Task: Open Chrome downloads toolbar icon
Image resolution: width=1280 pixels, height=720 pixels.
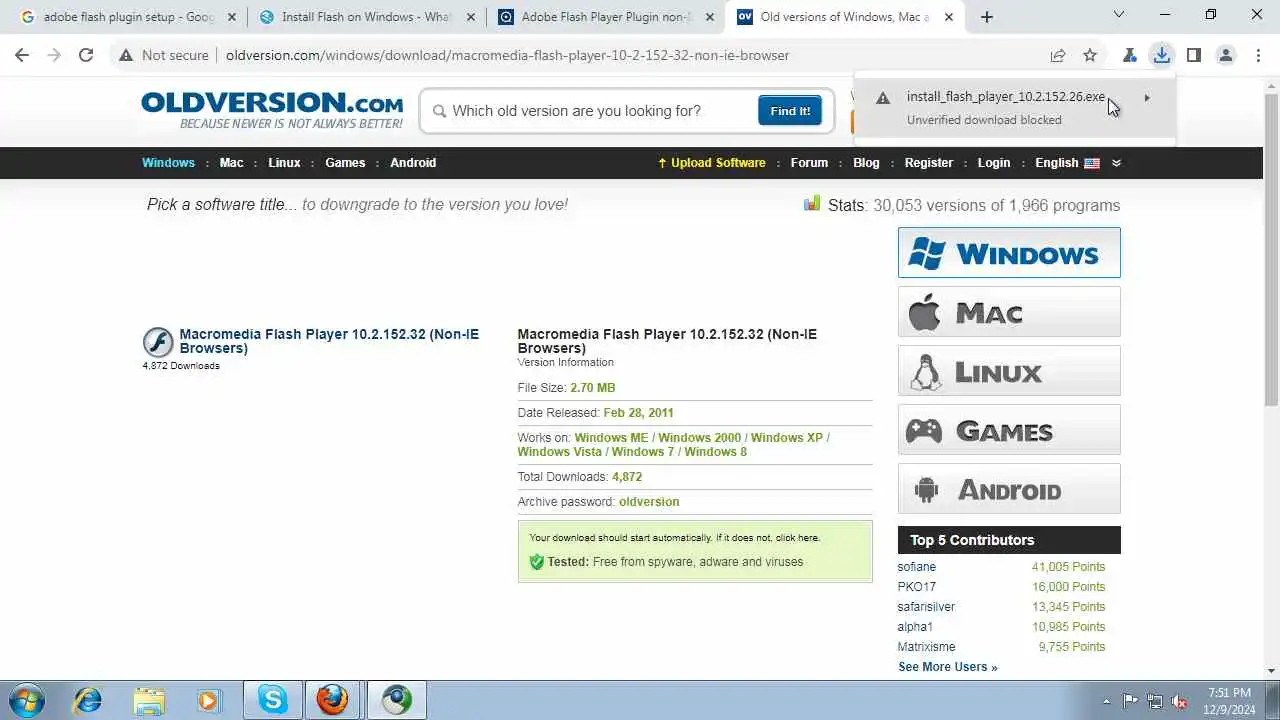Action: (1161, 55)
